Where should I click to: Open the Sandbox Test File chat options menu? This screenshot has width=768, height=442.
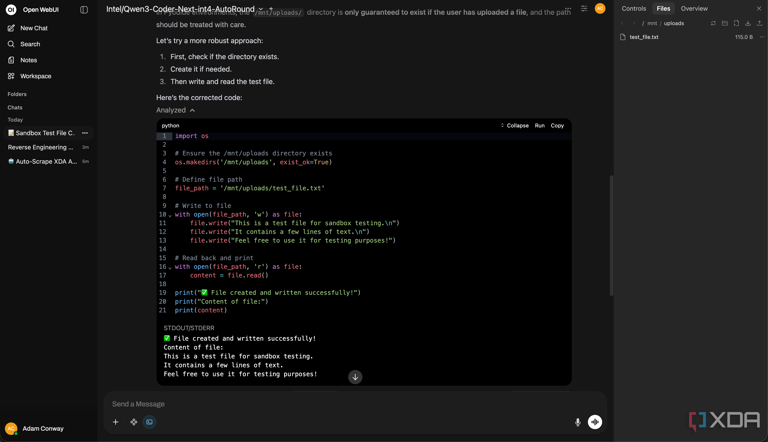pyautogui.click(x=85, y=133)
